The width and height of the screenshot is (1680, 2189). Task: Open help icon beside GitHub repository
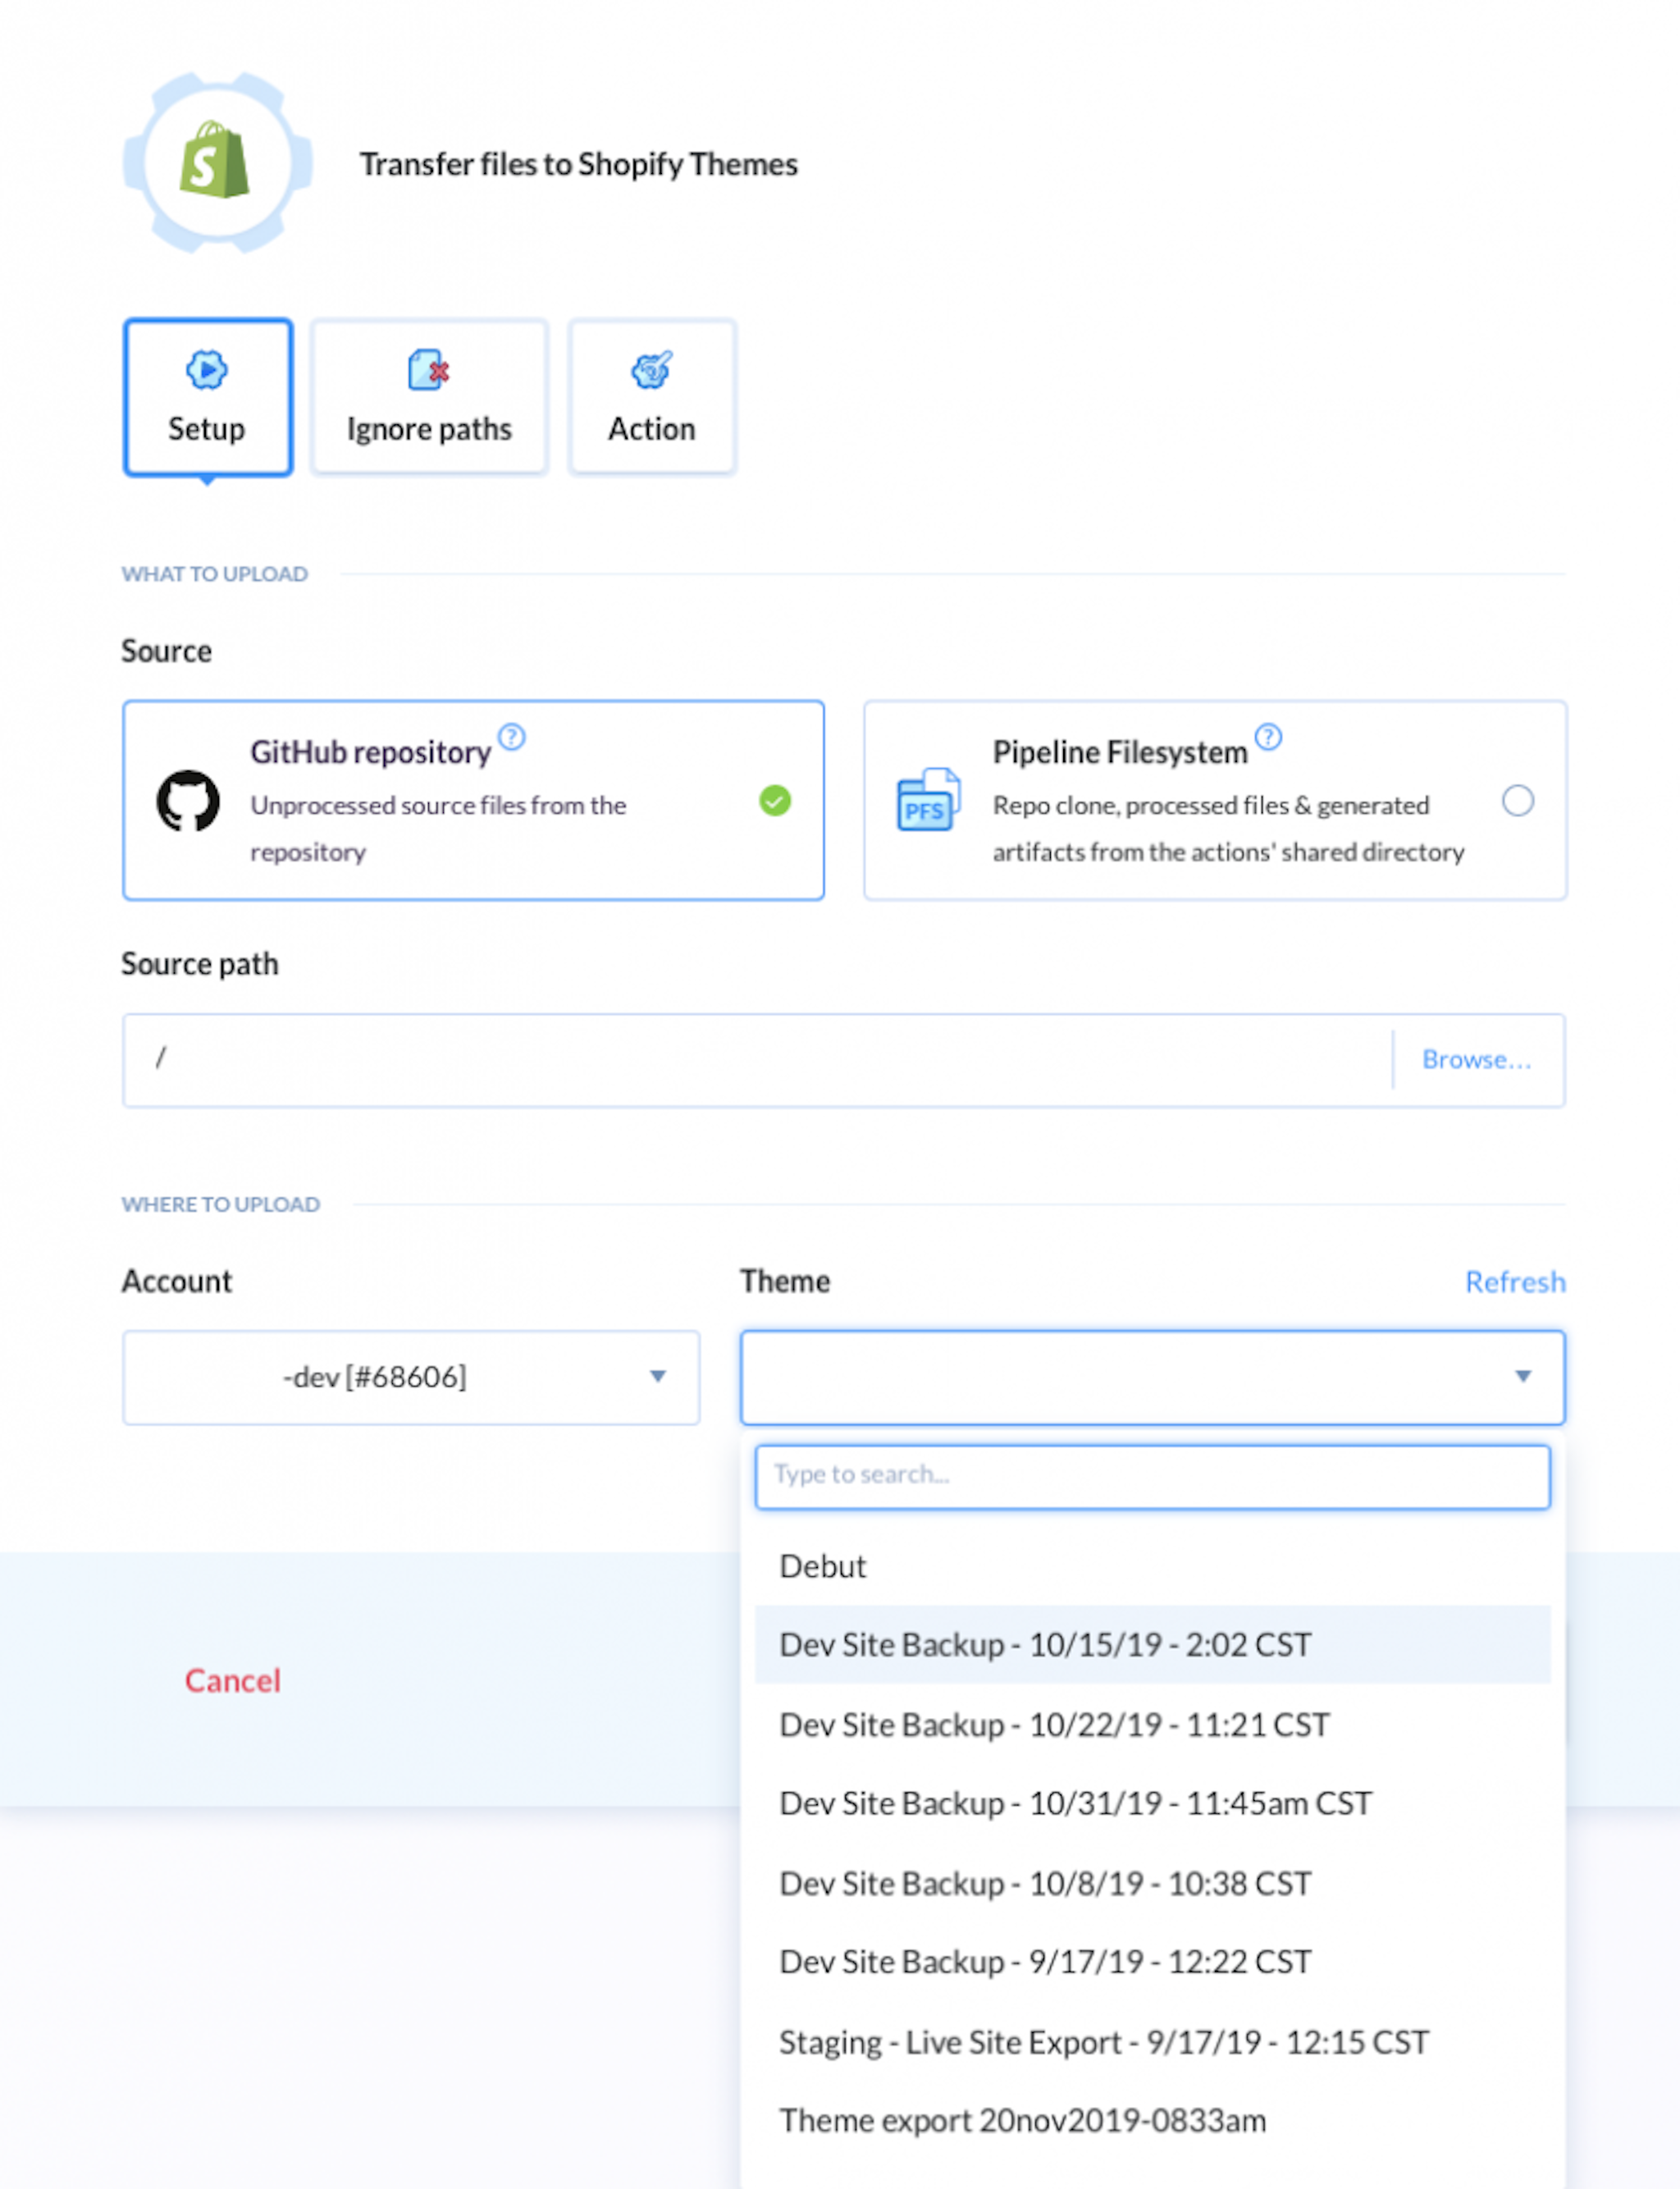512,737
